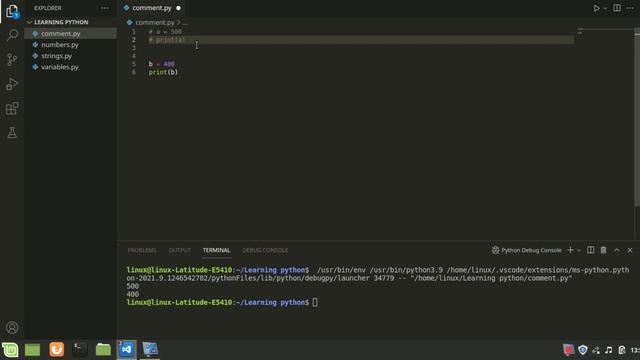Image resolution: width=640 pixels, height=360 pixels.
Task: Click the shield tray icon
Action: (582, 350)
